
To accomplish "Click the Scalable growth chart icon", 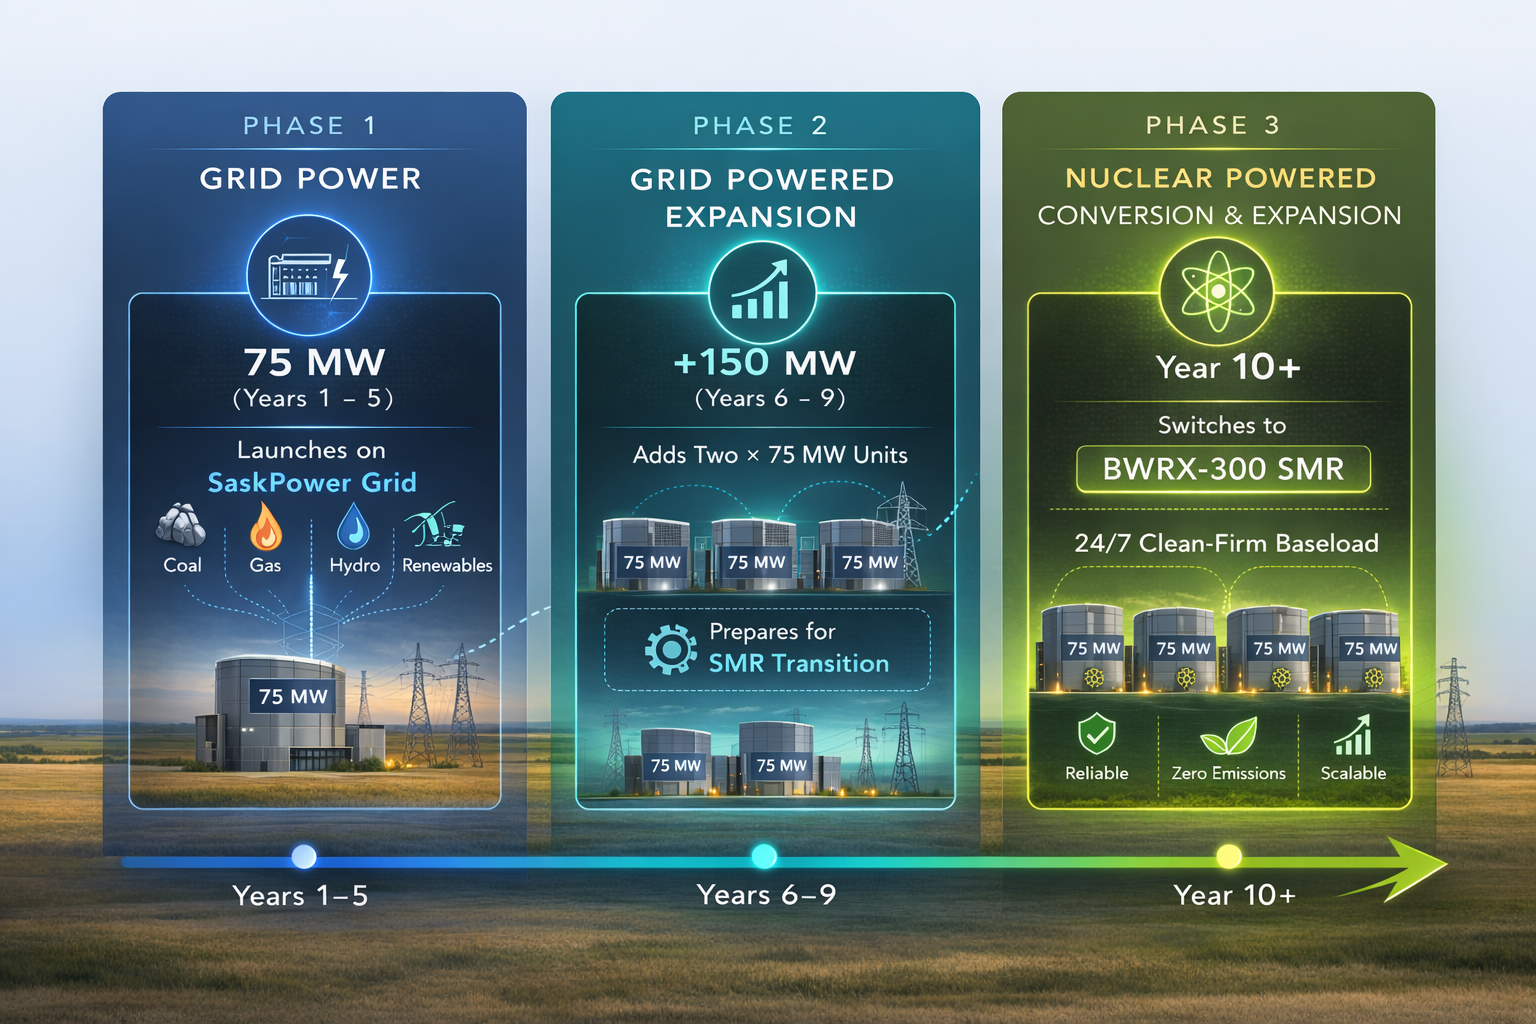I will coord(1353,735).
